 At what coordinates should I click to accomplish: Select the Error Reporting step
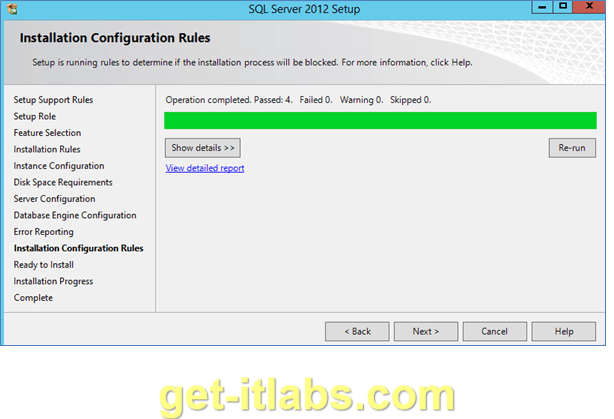[x=43, y=232]
